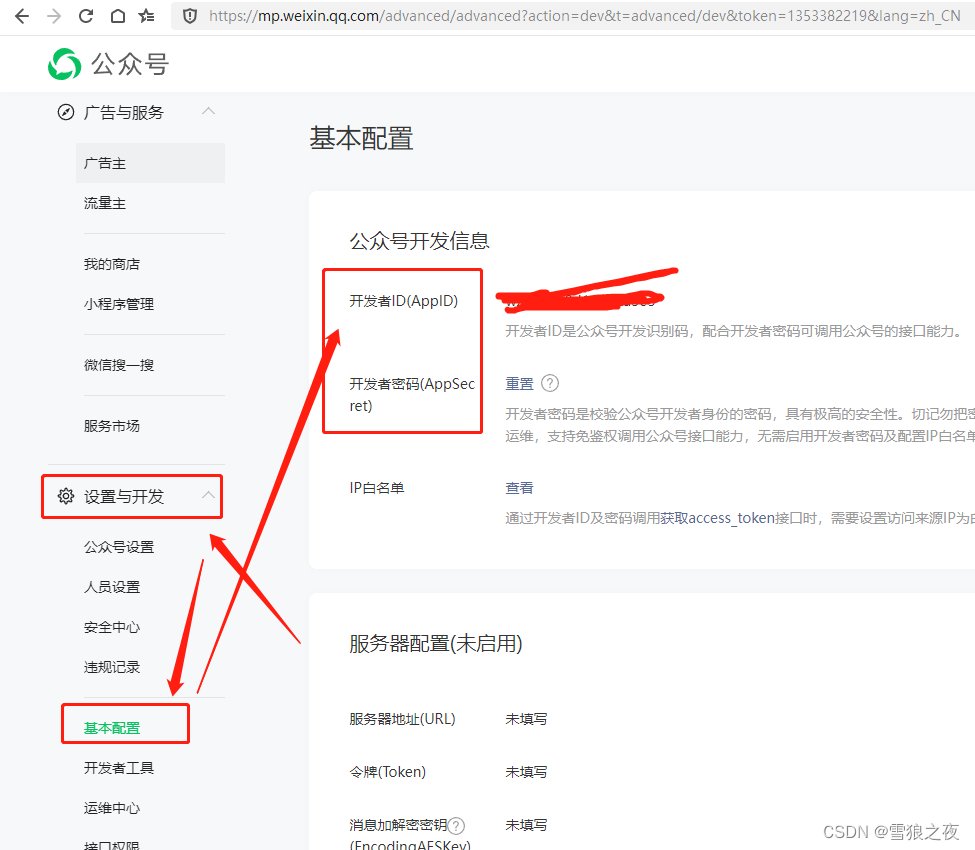Open 小程序管理 in the sidebar
This screenshot has width=975, height=850.
(x=119, y=304)
